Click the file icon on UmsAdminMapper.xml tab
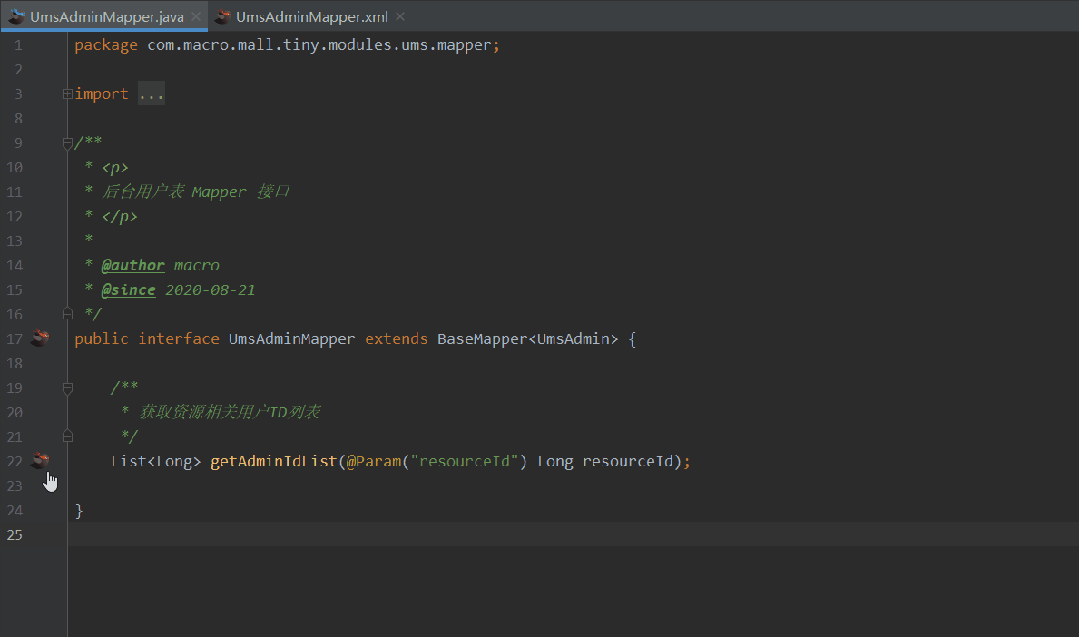1079x637 pixels. tap(222, 16)
